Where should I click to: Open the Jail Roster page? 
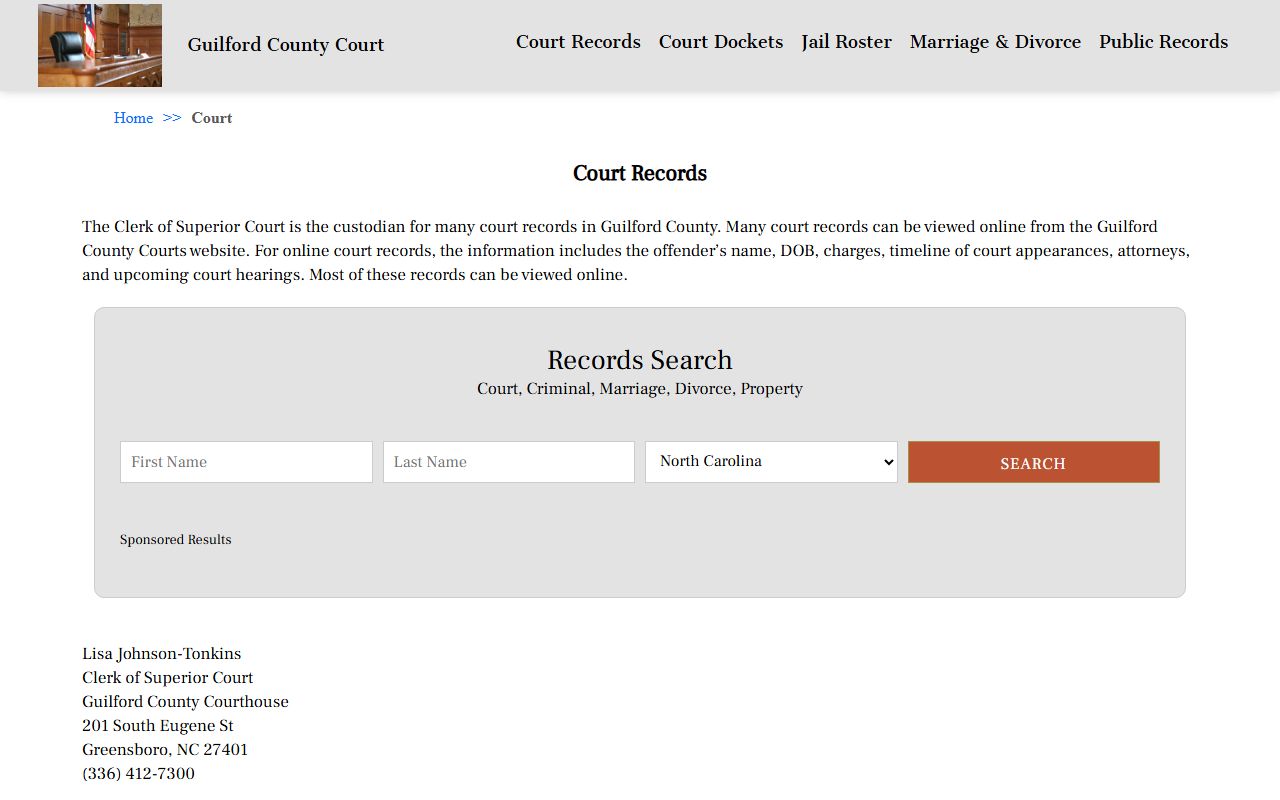[846, 42]
